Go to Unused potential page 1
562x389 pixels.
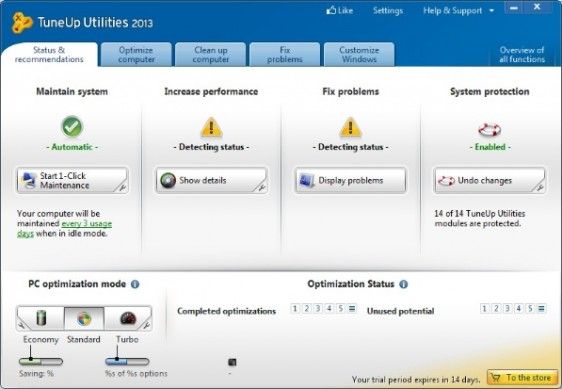point(484,308)
